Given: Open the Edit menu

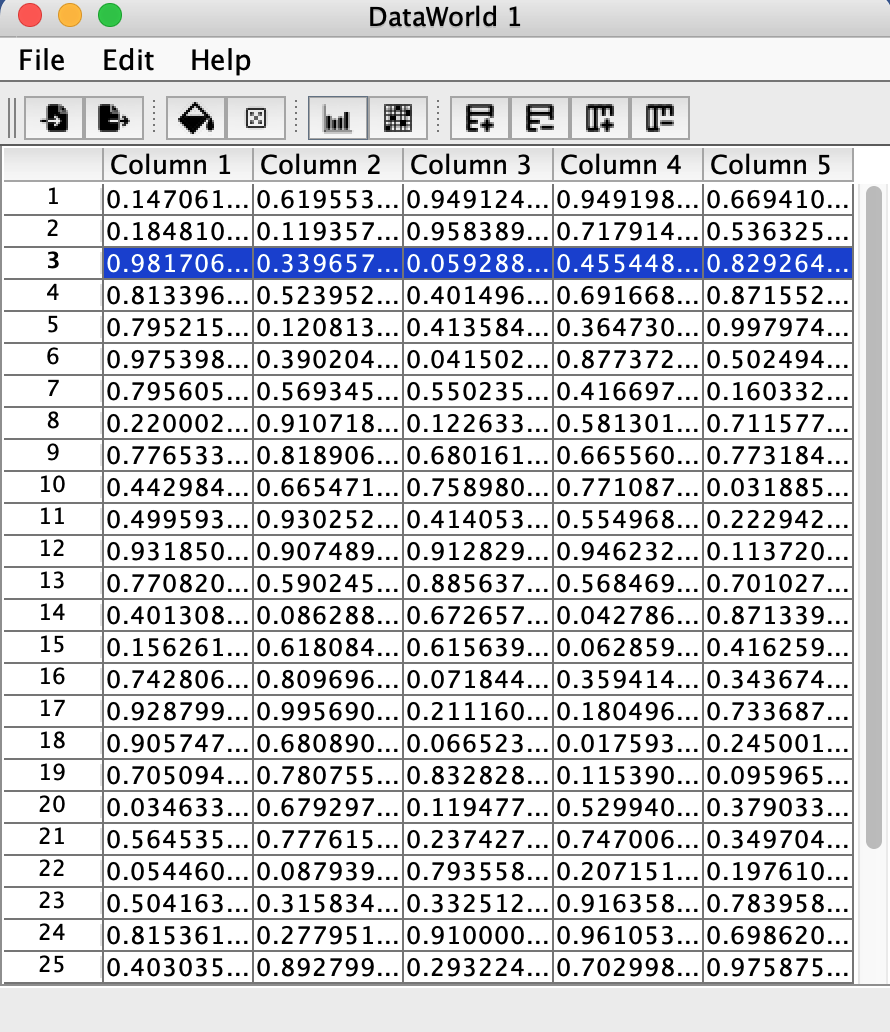Looking at the screenshot, I should (x=128, y=61).
